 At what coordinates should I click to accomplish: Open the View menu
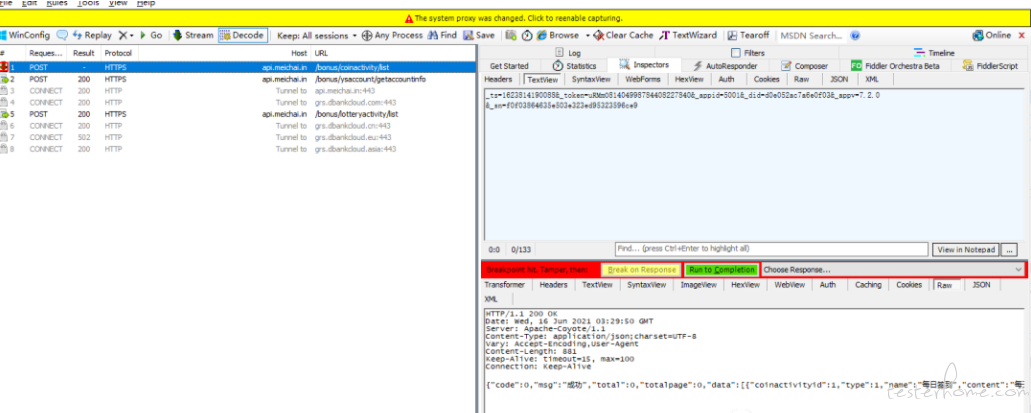(118, 3)
